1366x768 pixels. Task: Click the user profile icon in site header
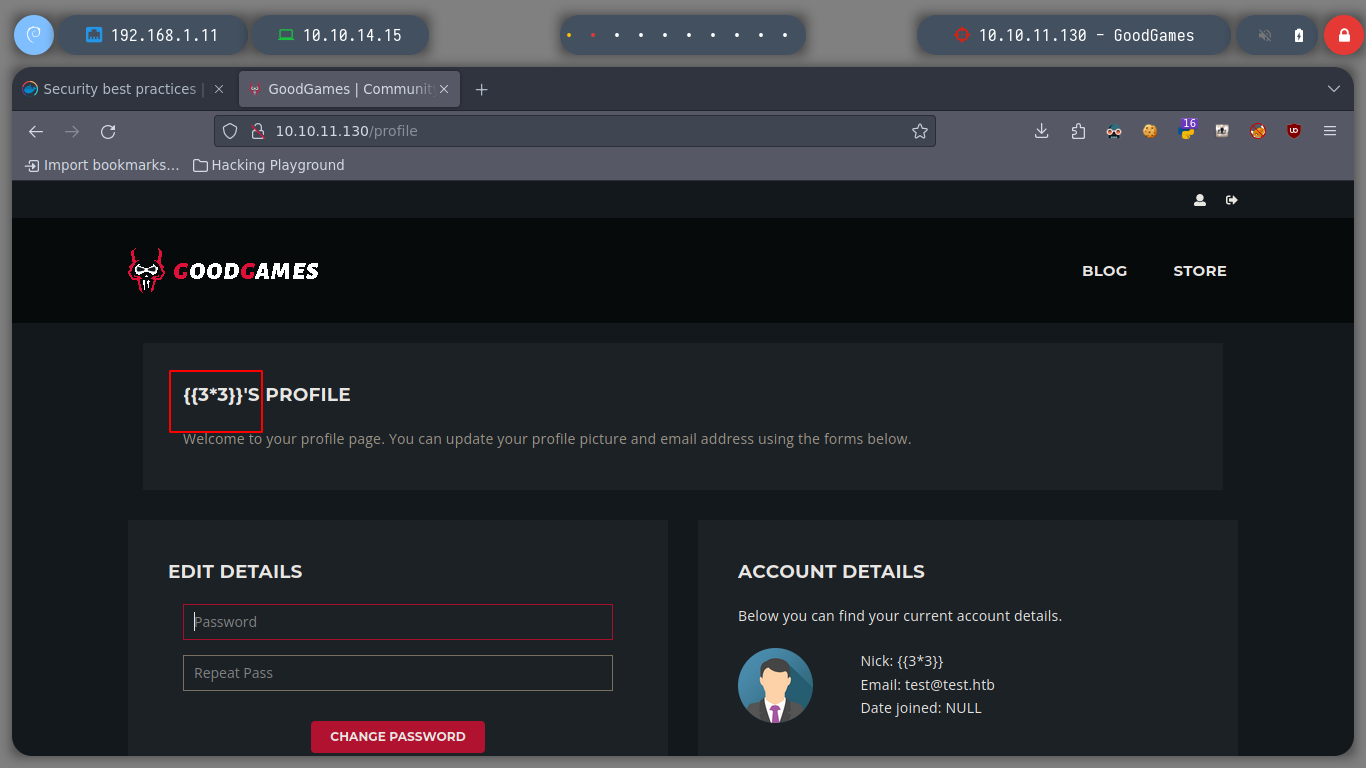[x=1200, y=200]
